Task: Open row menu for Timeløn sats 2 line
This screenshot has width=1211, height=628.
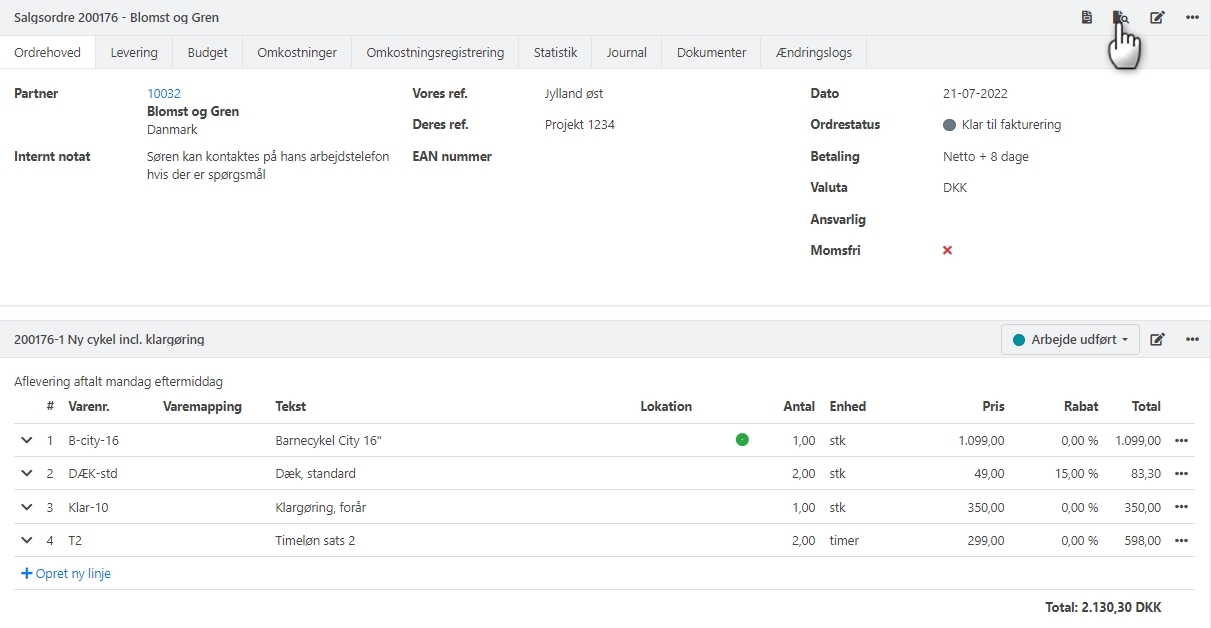Action: tap(1181, 541)
